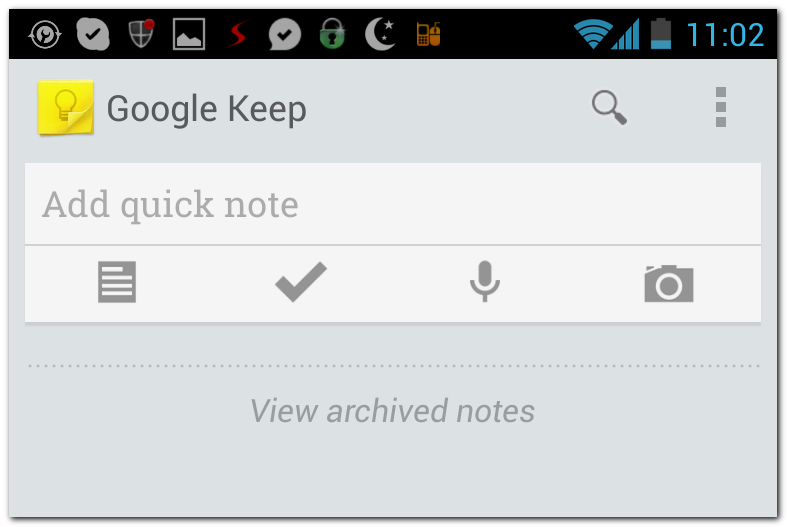
Task: Tap the yellow Google Keep lightbulb logo
Action: [66, 107]
